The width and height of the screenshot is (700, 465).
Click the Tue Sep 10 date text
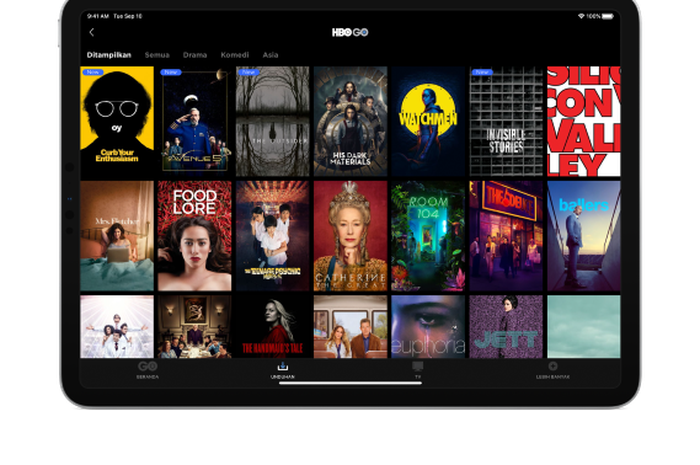(x=128, y=16)
